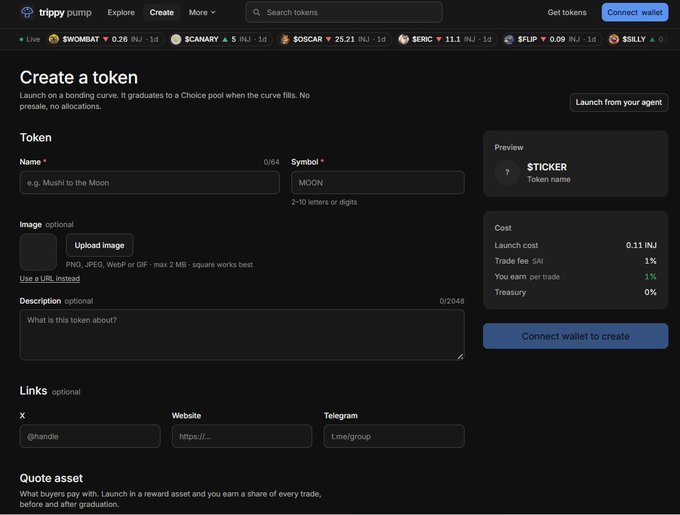Focus the Search tokens field
This screenshot has width=680, height=515.
click(x=344, y=13)
